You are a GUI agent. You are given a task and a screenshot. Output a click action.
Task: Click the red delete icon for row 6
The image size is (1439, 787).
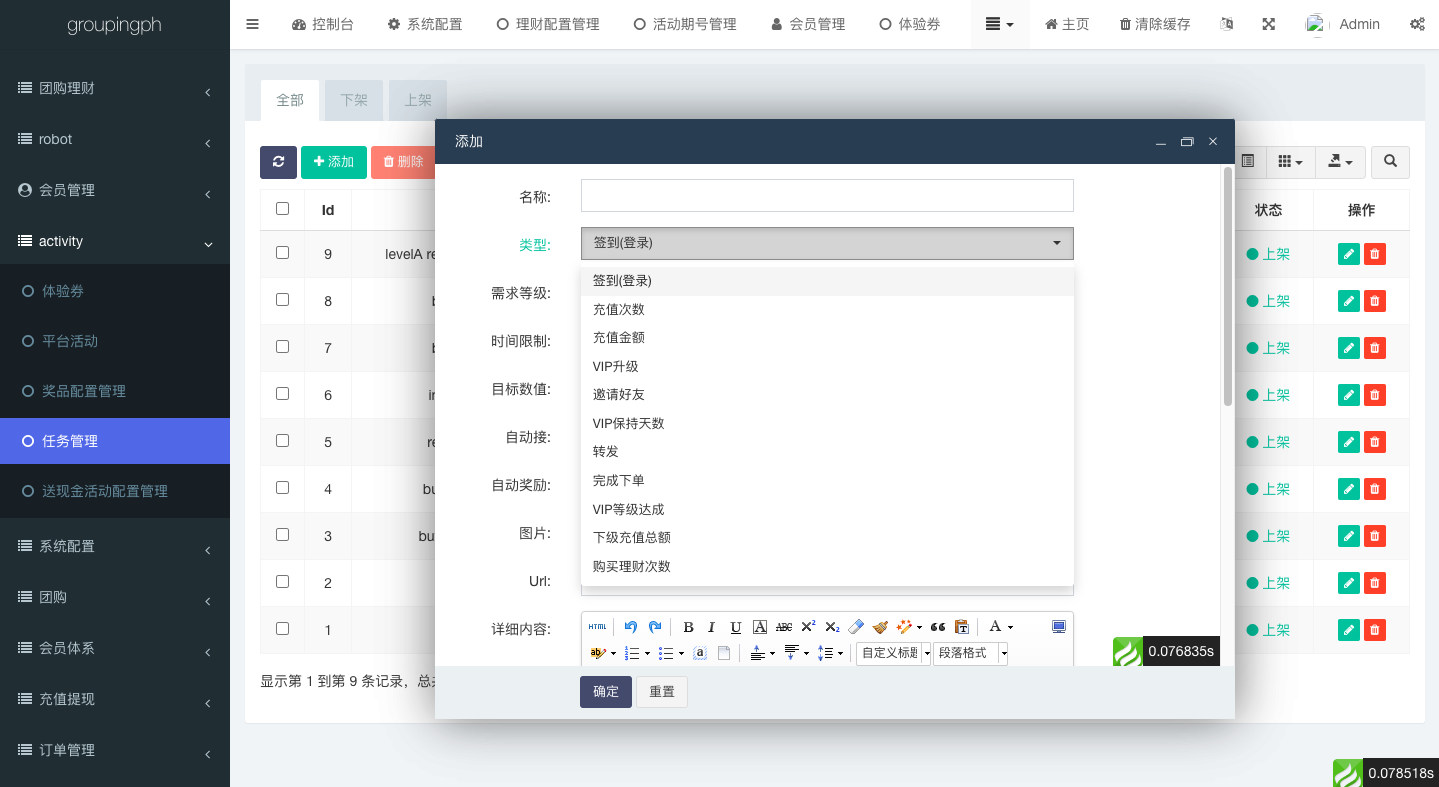click(1375, 395)
